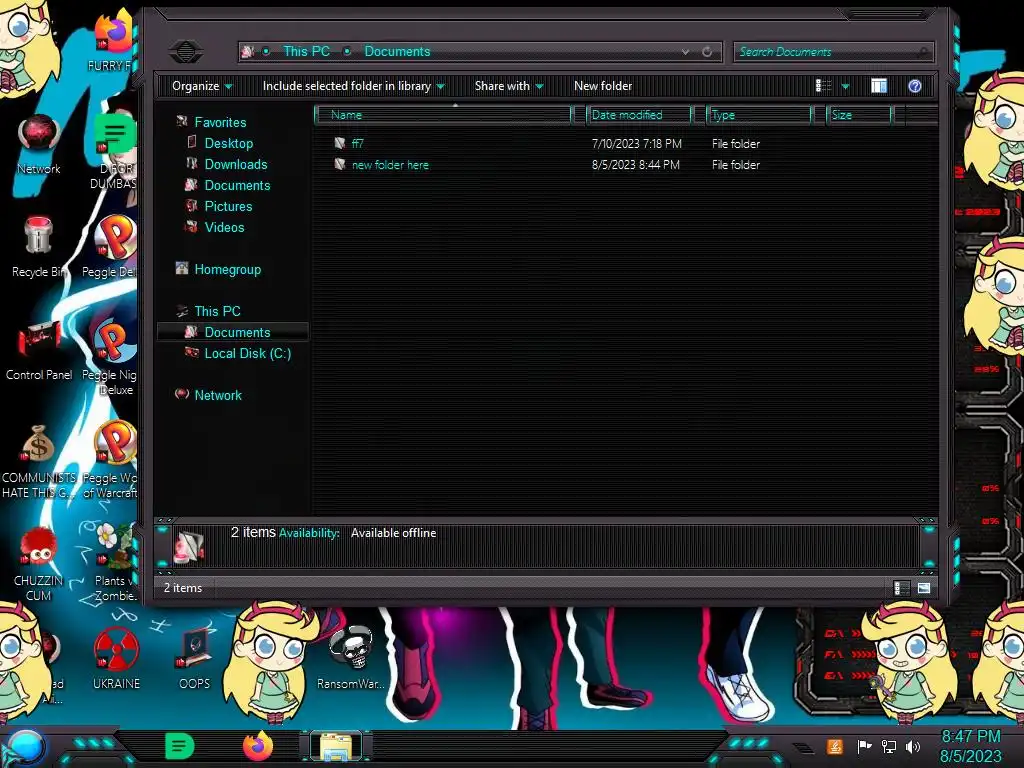Click This PC in address breadcrumb
The width and height of the screenshot is (1024, 768).
[x=306, y=51]
